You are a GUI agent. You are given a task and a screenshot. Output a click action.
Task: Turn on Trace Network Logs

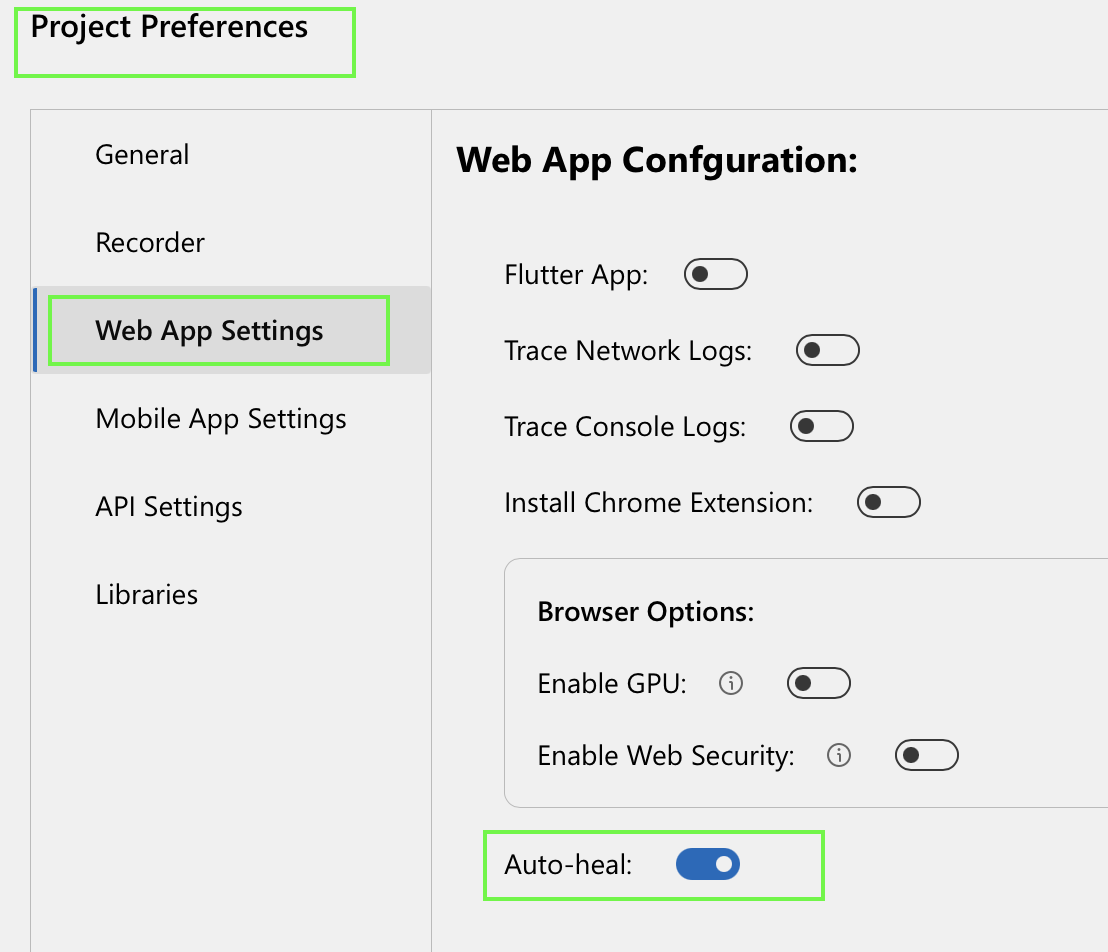(827, 350)
